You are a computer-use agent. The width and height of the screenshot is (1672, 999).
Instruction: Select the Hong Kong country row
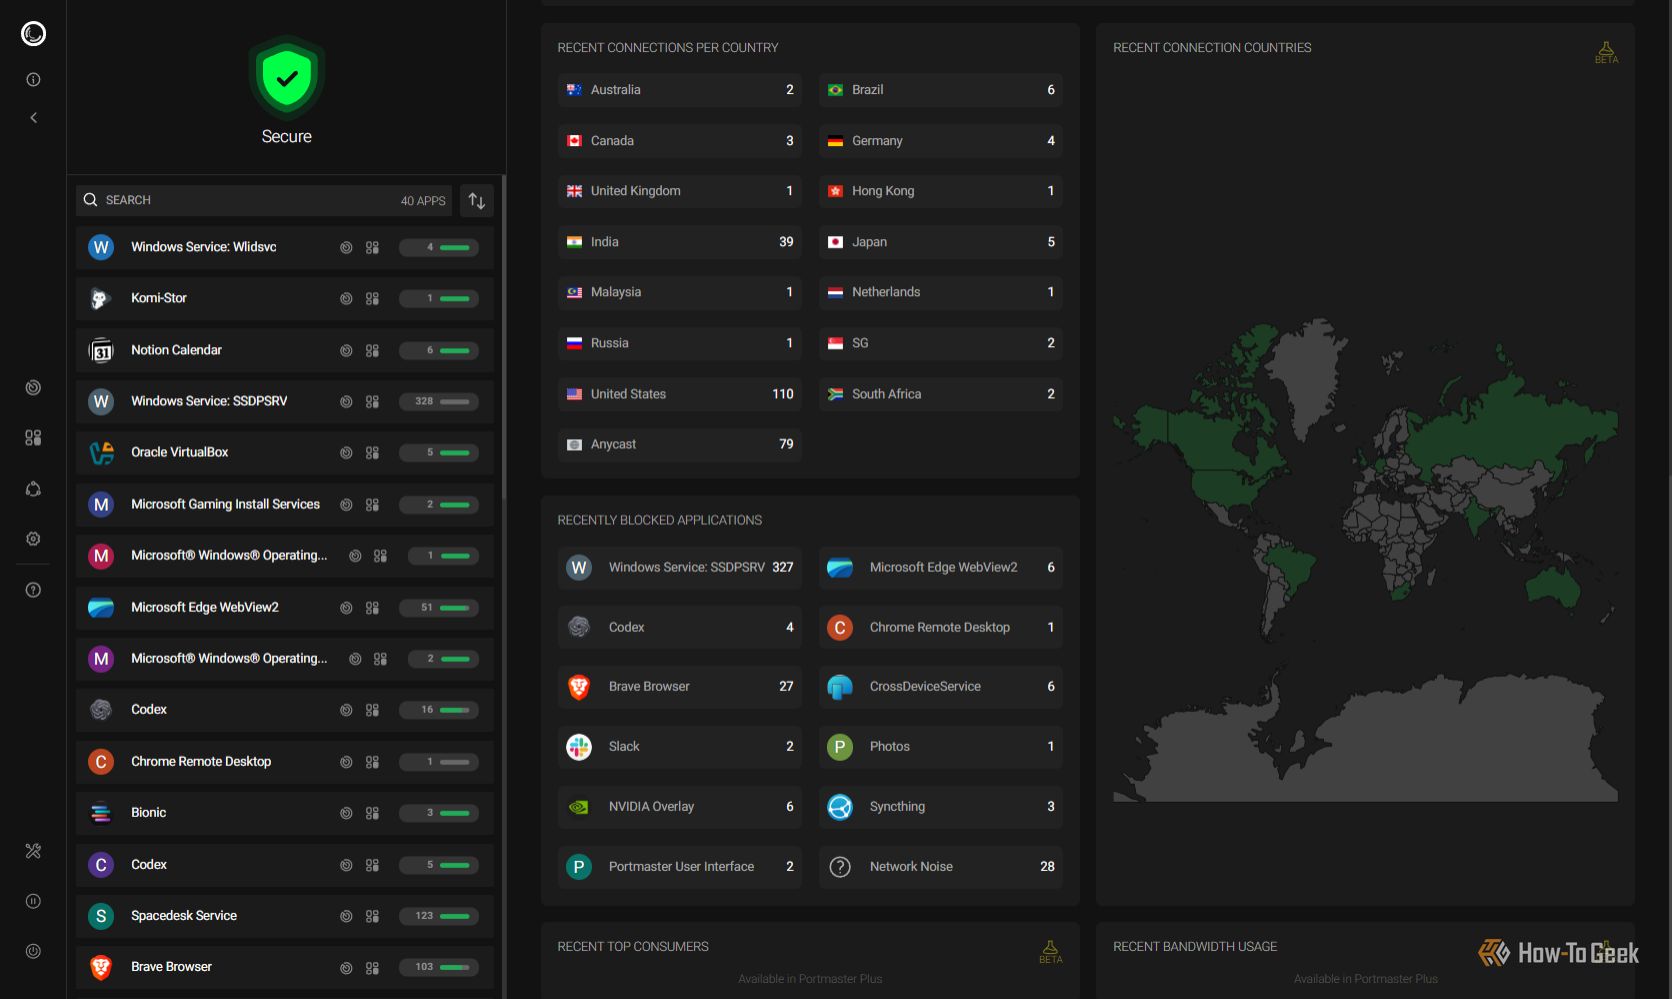click(x=941, y=191)
